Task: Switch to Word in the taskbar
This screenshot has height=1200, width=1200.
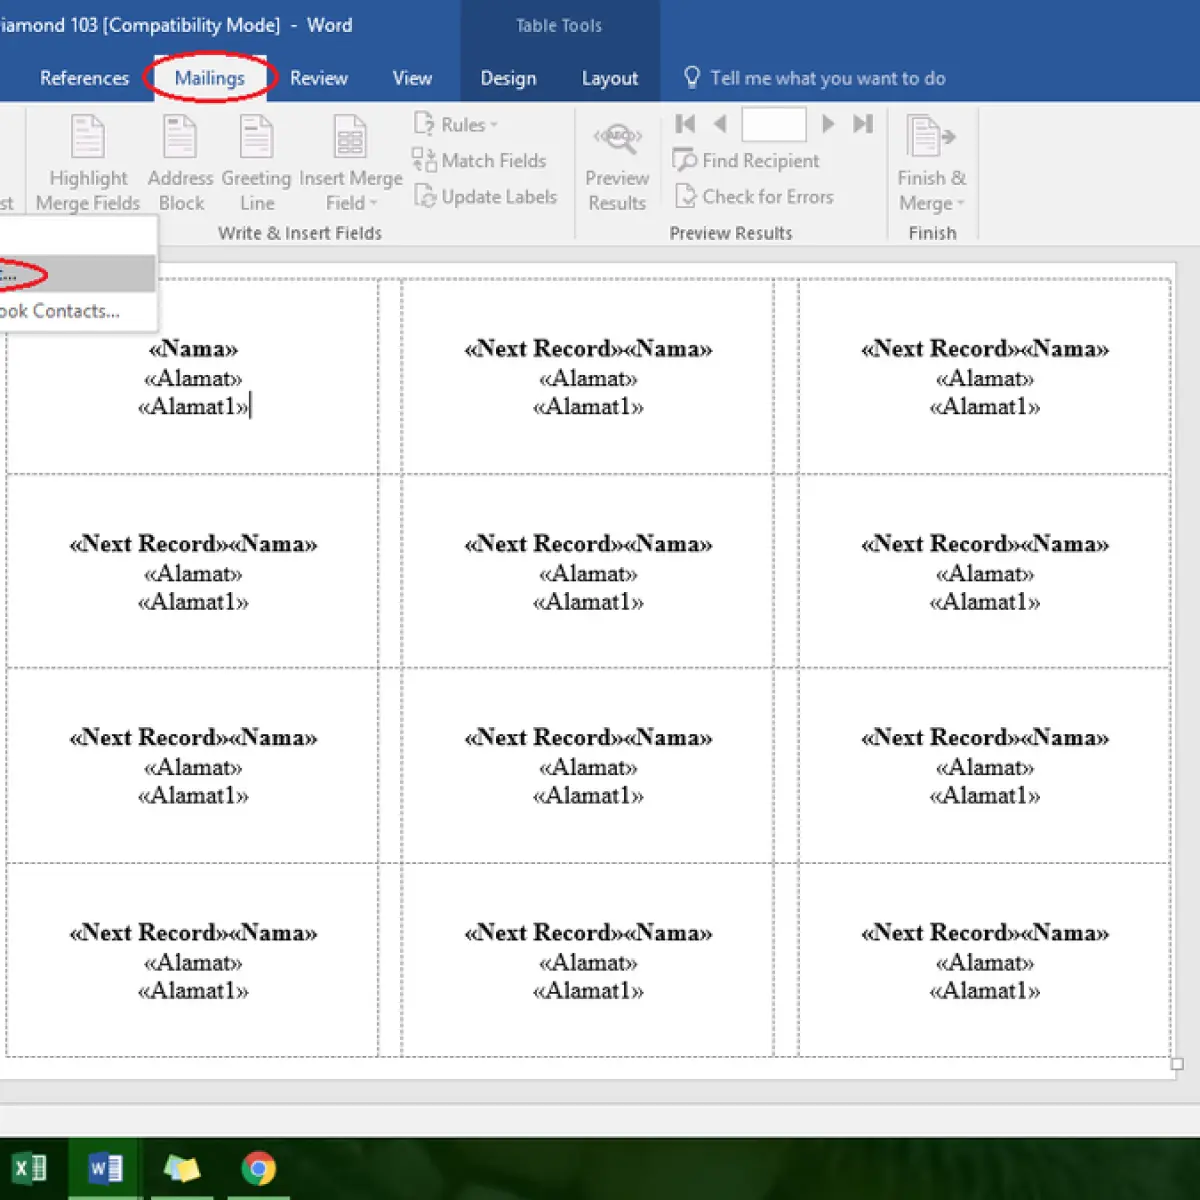Action: click(105, 1168)
